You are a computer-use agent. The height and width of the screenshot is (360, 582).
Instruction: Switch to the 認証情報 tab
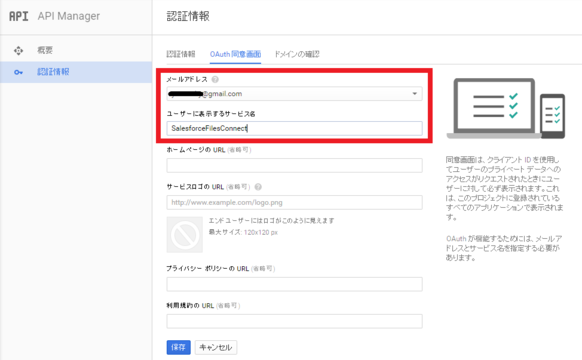pos(181,54)
